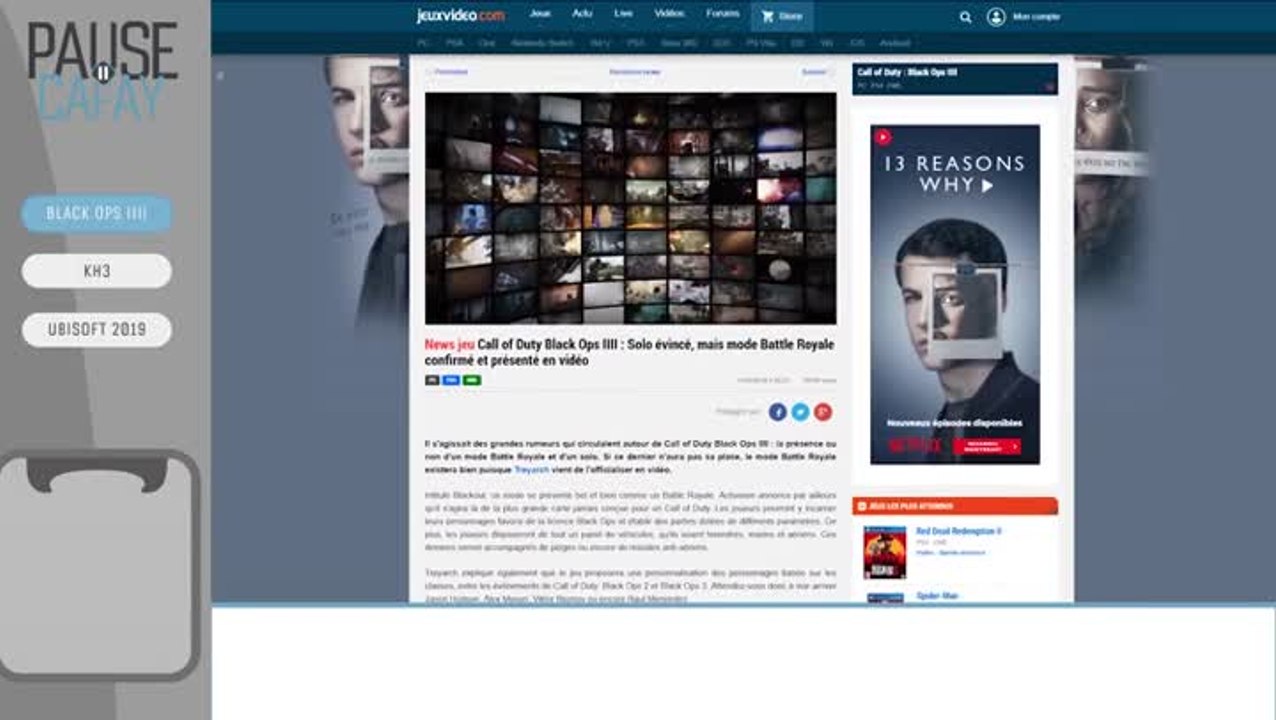Select the KH3 chapter button
1276x720 pixels.
tap(97, 271)
